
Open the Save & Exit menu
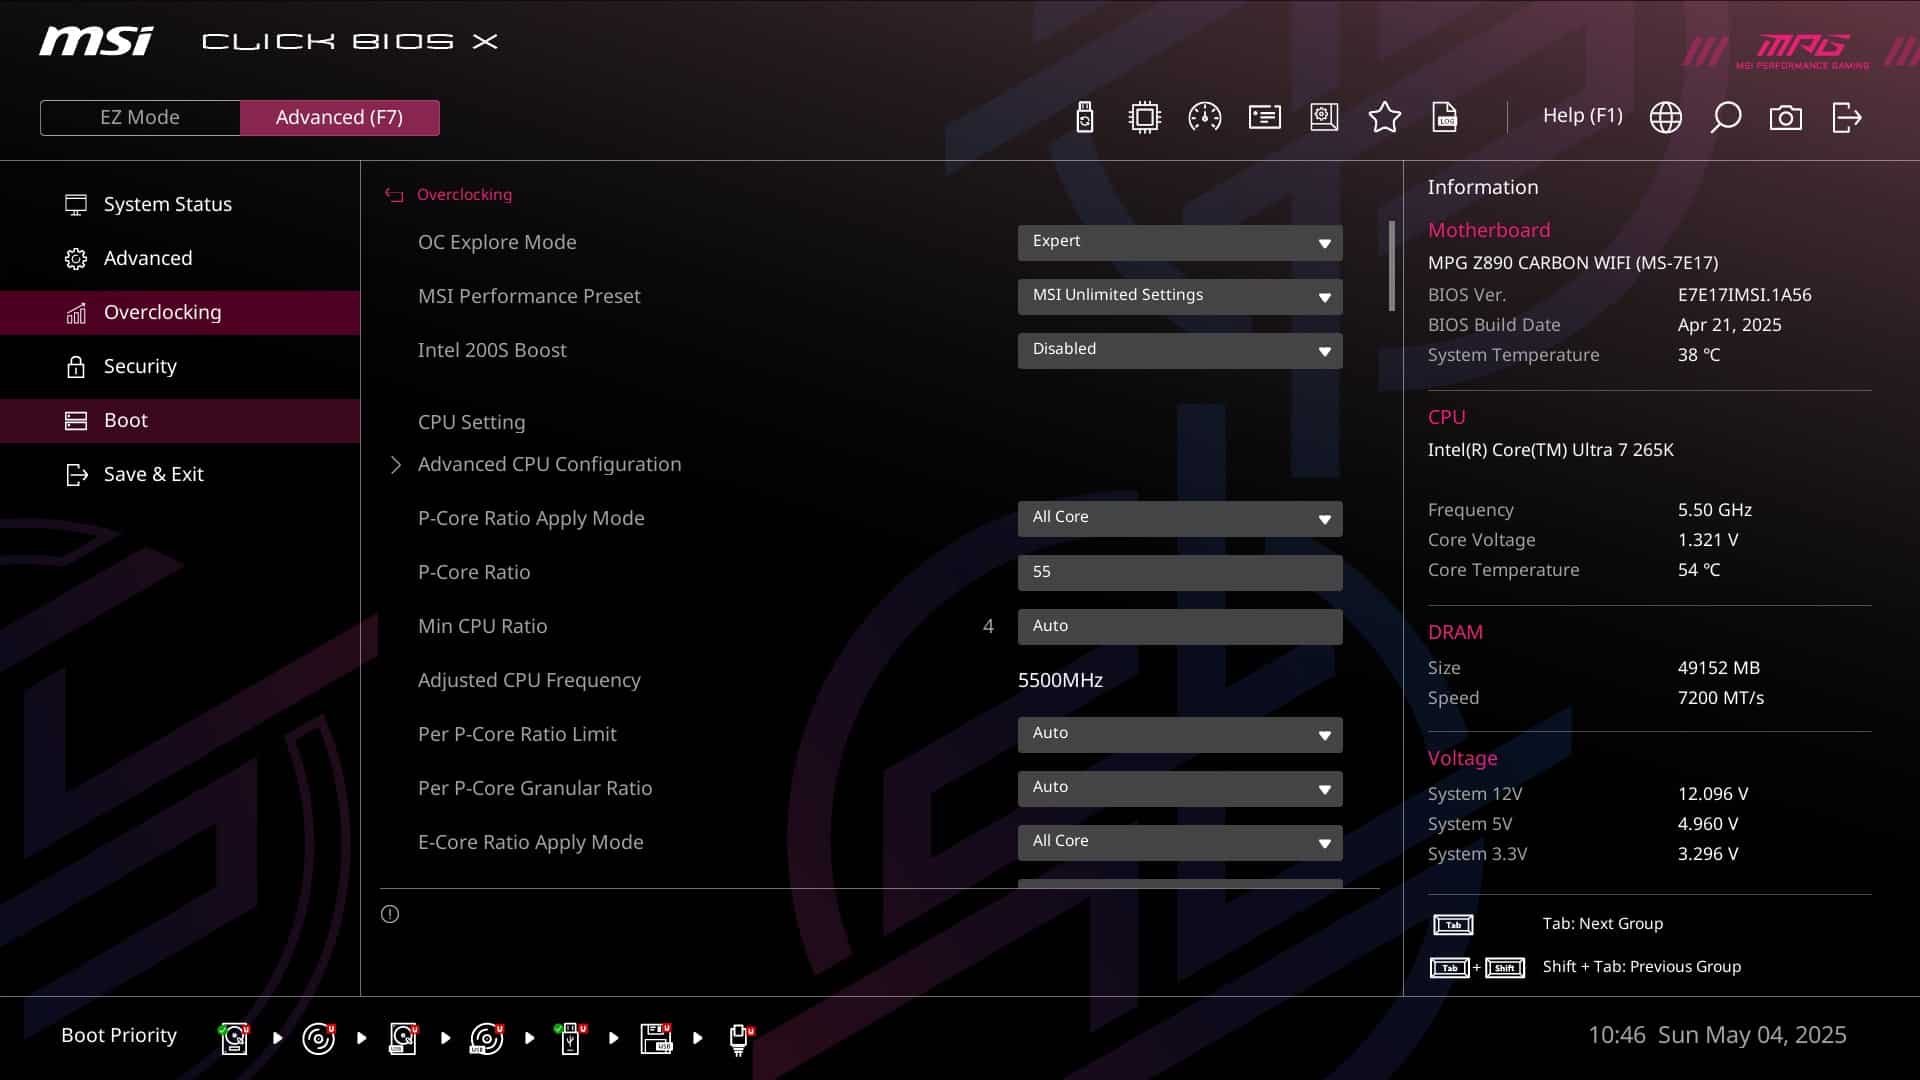180,474
